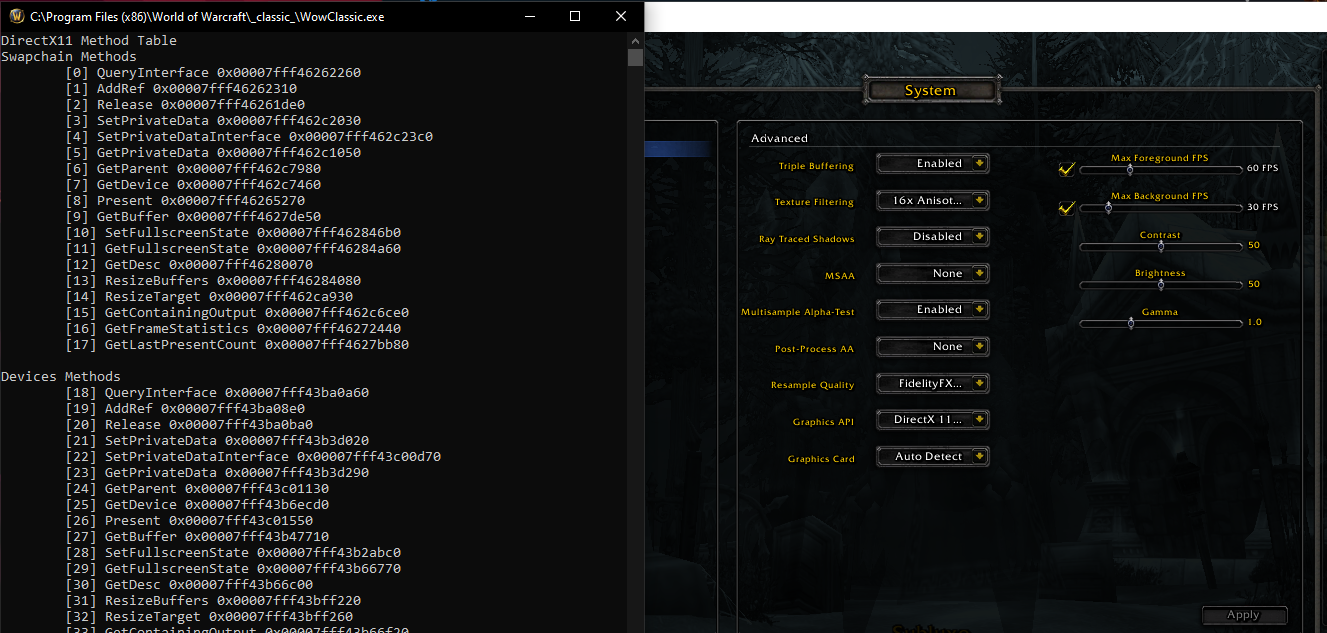1327x633 pixels.
Task: Click the console vertical scrollbar thumb
Action: 635,57
